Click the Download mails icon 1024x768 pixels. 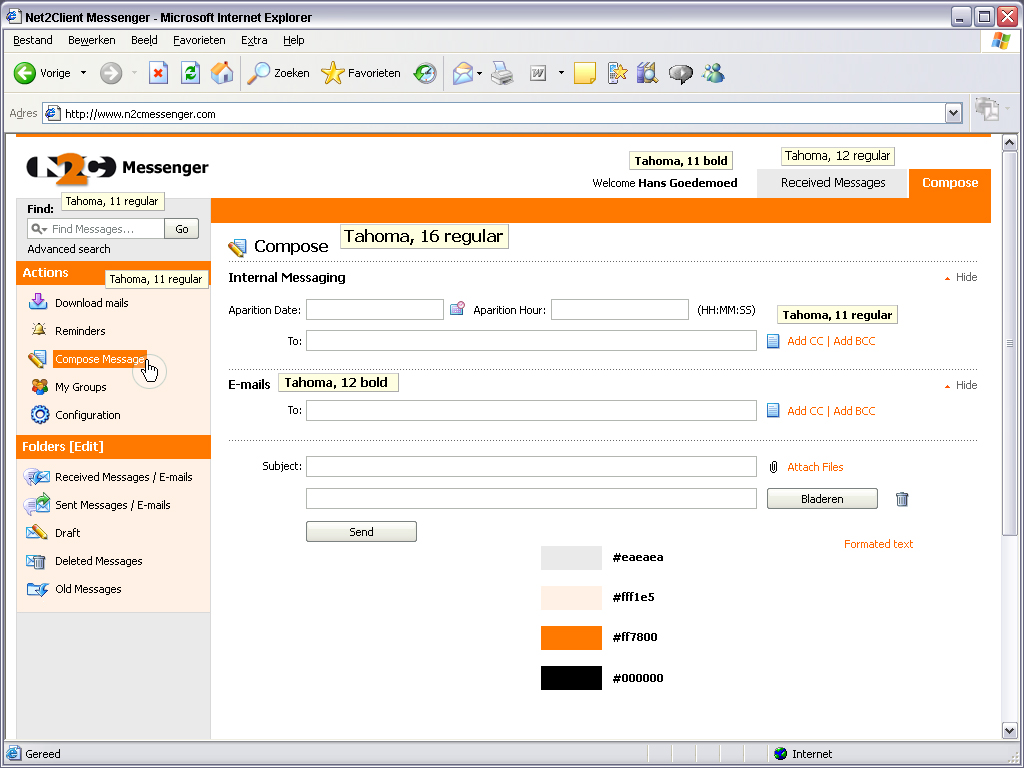click(x=38, y=302)
